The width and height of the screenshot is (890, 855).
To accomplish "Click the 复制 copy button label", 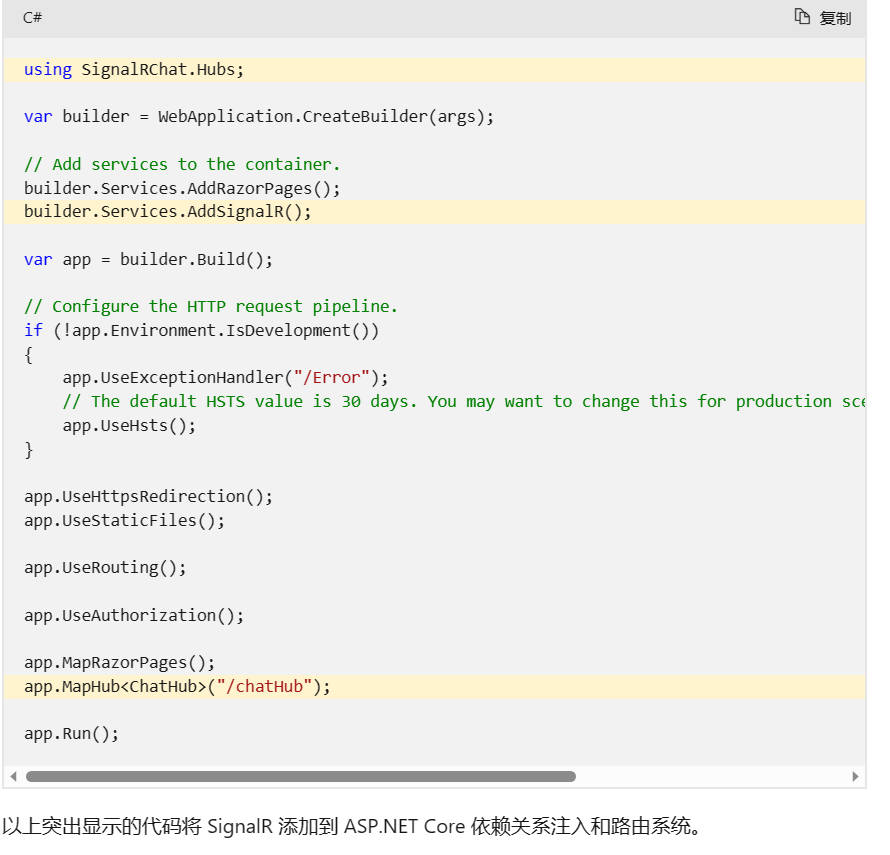I will pos(835,18).
